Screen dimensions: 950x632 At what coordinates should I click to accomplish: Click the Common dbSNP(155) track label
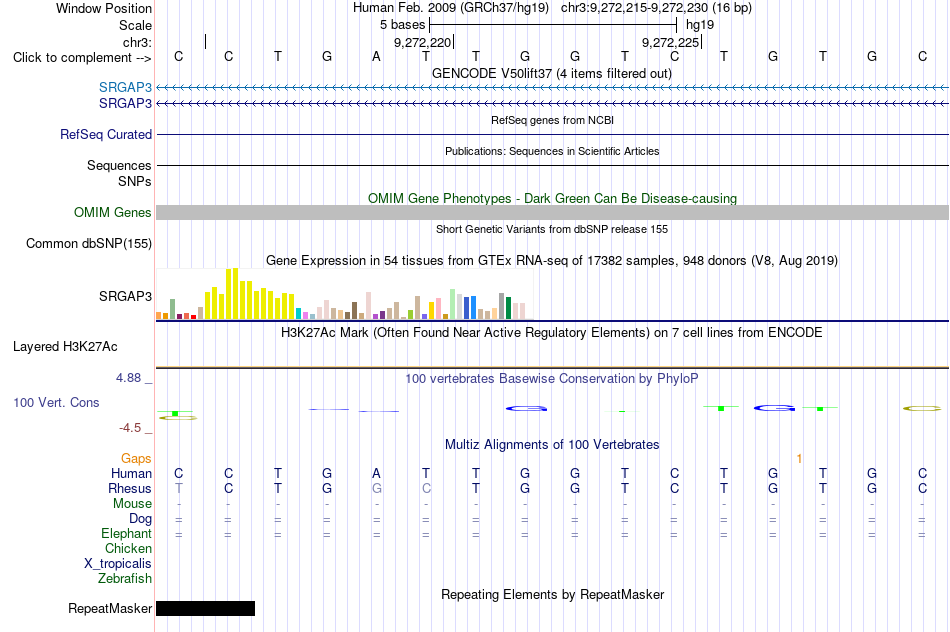(89, 244)
